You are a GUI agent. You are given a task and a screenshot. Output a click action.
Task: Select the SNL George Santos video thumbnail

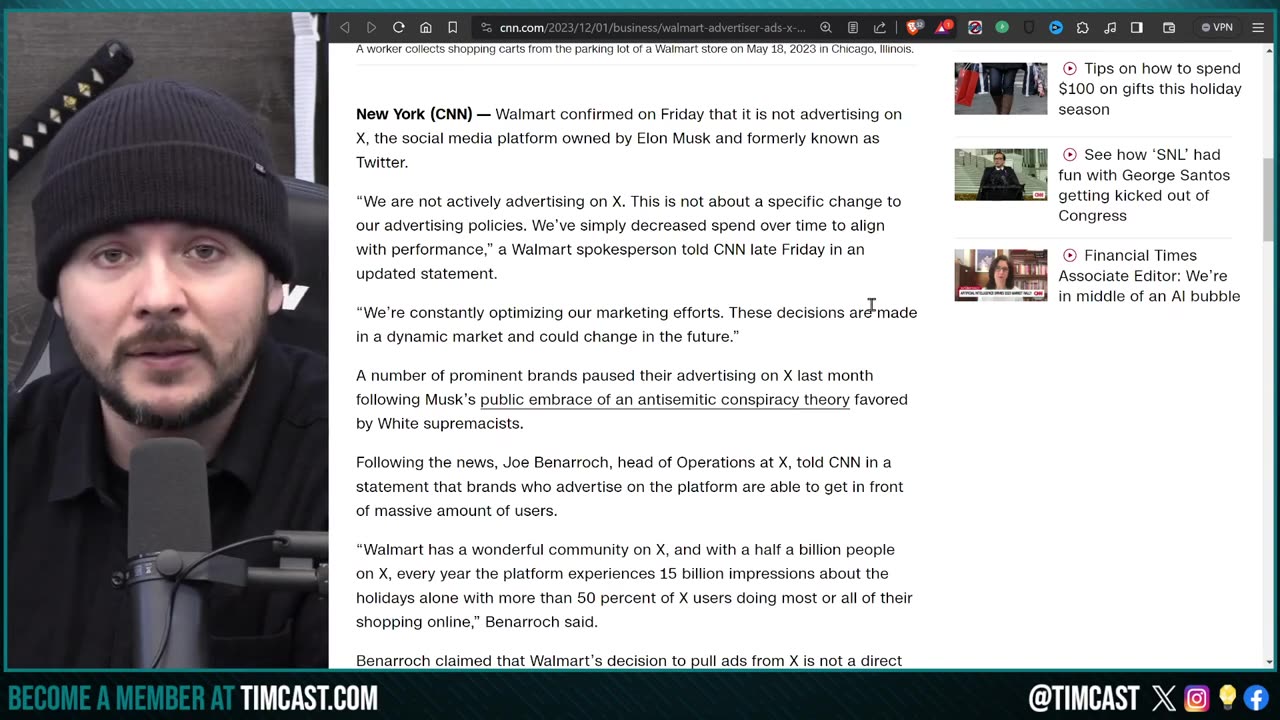coord(1001,174)
